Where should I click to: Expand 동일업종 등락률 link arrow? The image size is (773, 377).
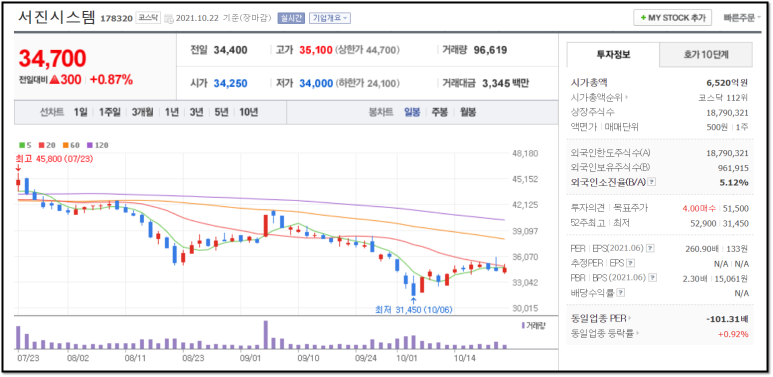[637, 334]
